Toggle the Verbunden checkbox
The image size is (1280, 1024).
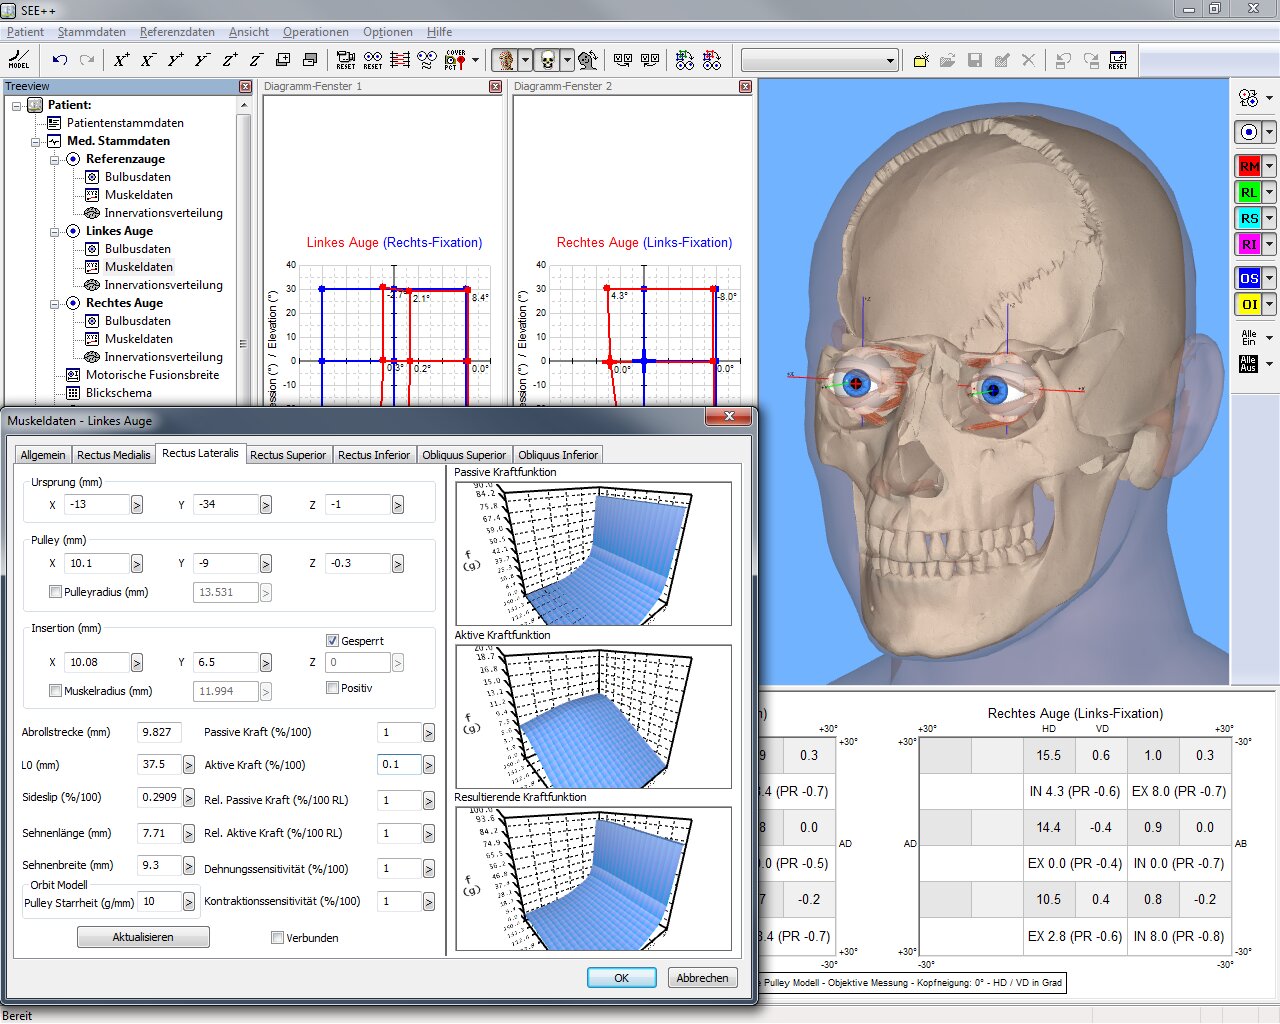[277, 937]
